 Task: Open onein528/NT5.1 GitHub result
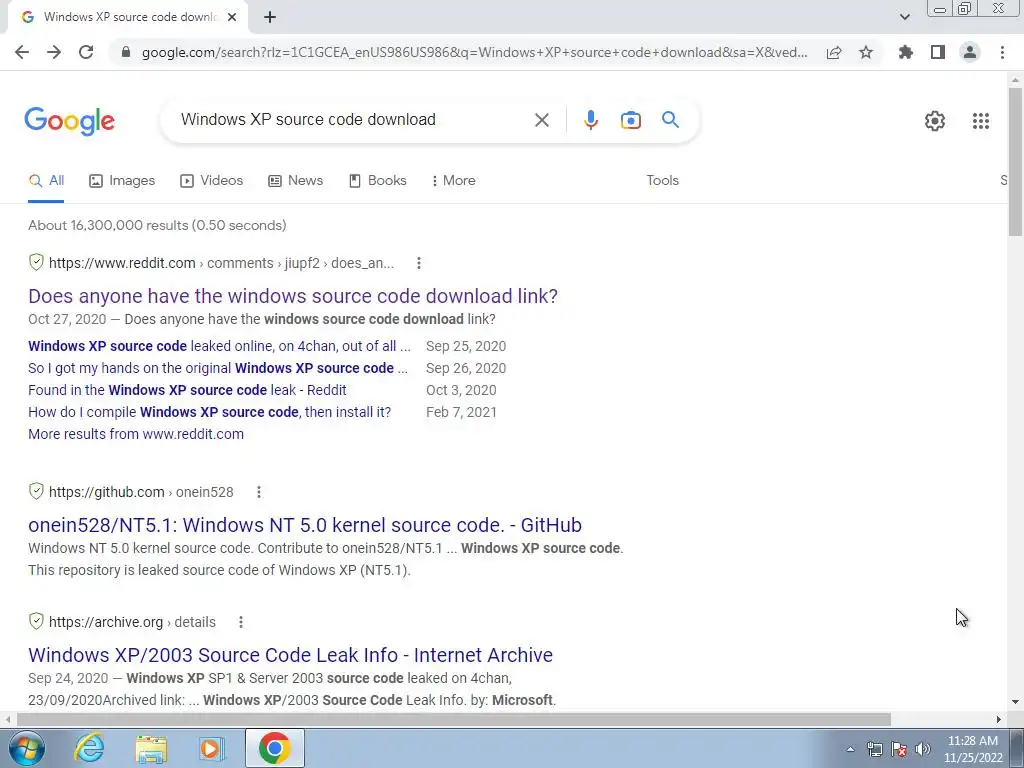click(305, 525)
